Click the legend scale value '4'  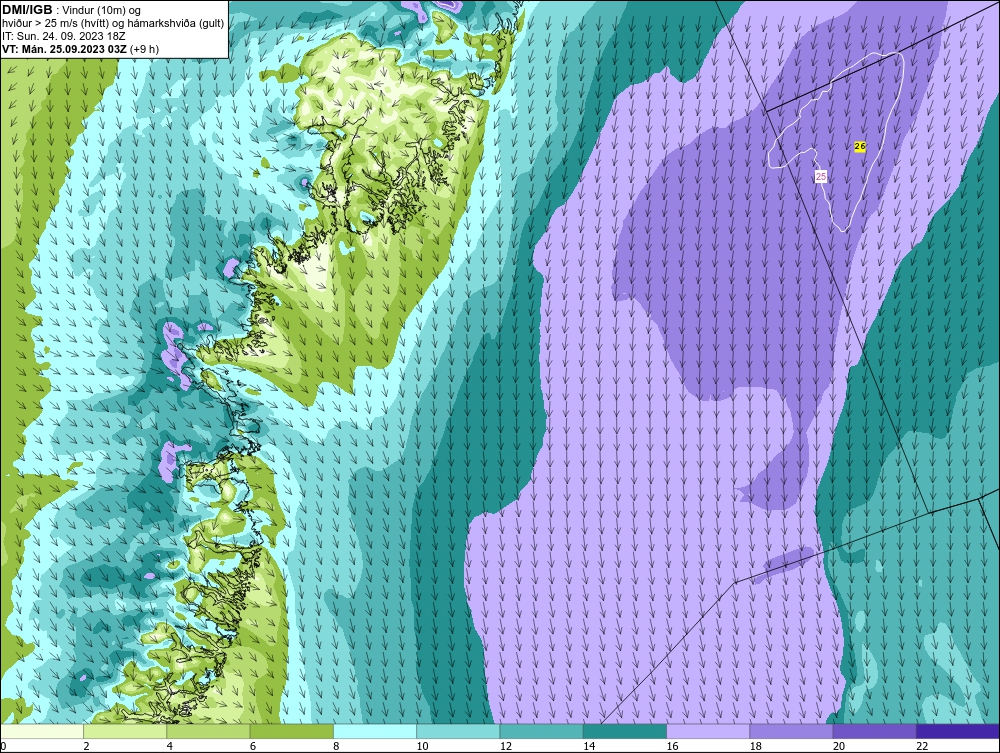(x=170, y=747)
